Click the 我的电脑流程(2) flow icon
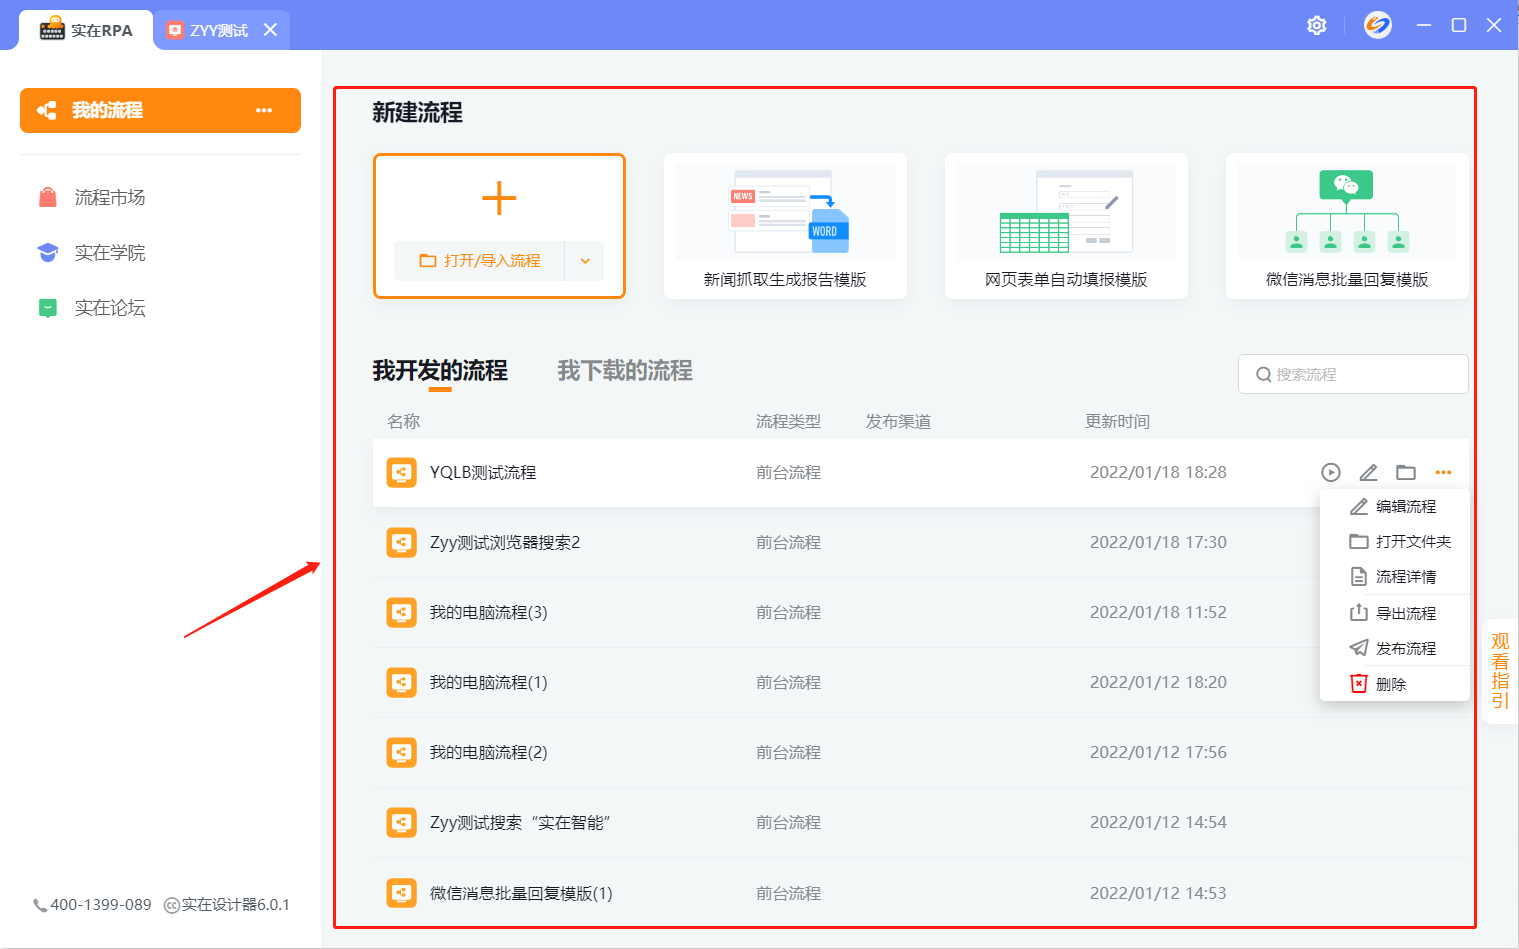 401,752
